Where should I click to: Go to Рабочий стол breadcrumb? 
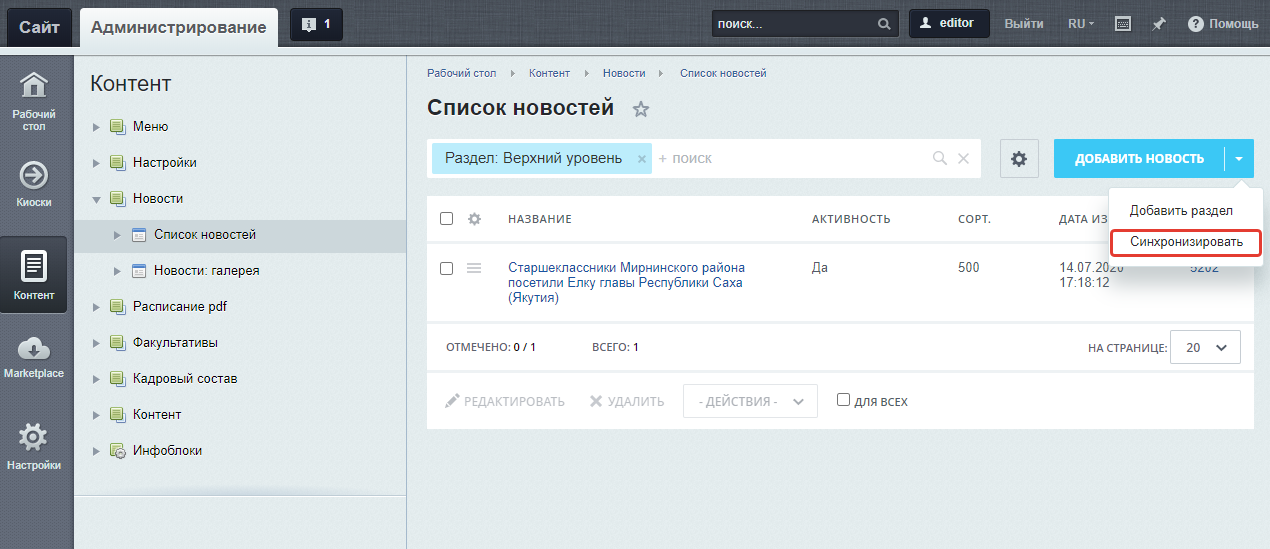(459, 73)
